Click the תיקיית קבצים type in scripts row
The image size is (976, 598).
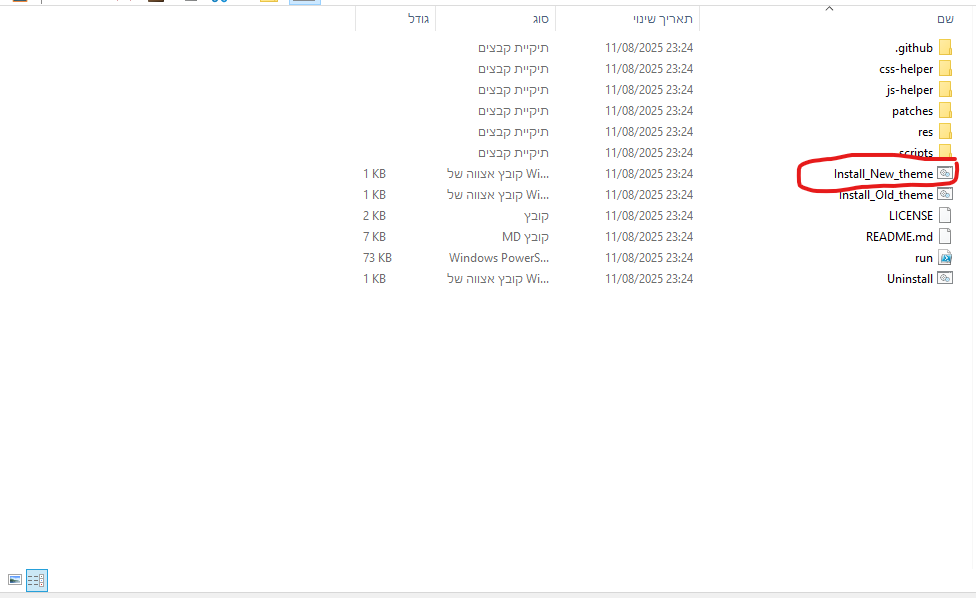pyautogui.click(x=514, y=152)
